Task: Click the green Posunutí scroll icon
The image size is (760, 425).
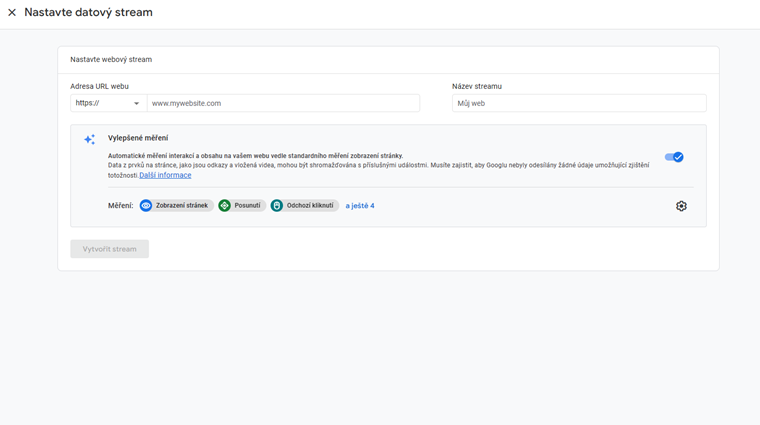Action: pyautogui.click(x=225, y=206)
